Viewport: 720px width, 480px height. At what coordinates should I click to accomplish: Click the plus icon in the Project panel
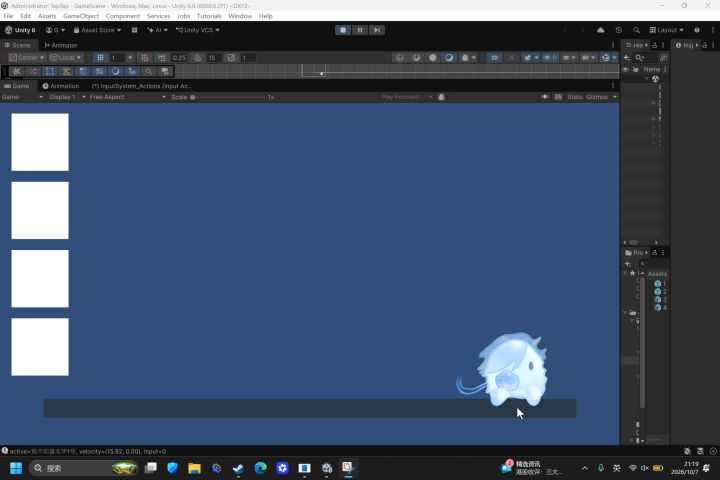click(627, 264)
